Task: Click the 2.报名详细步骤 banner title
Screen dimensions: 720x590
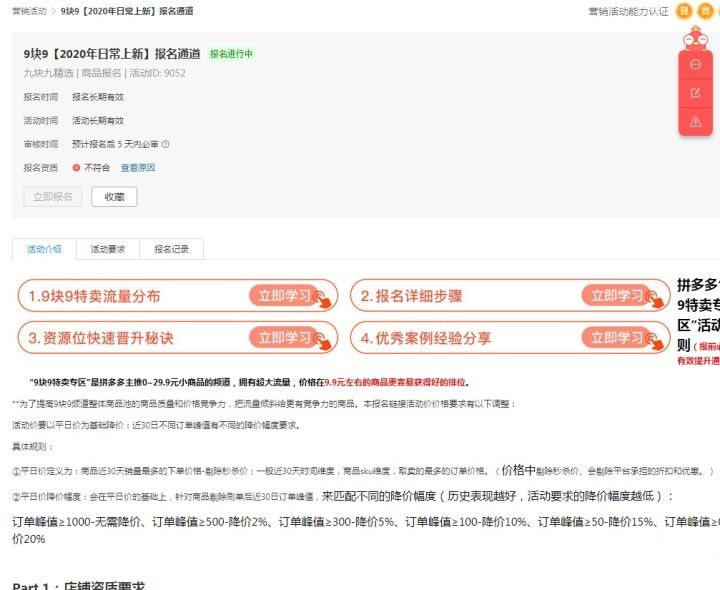Action: pos(411,296)
